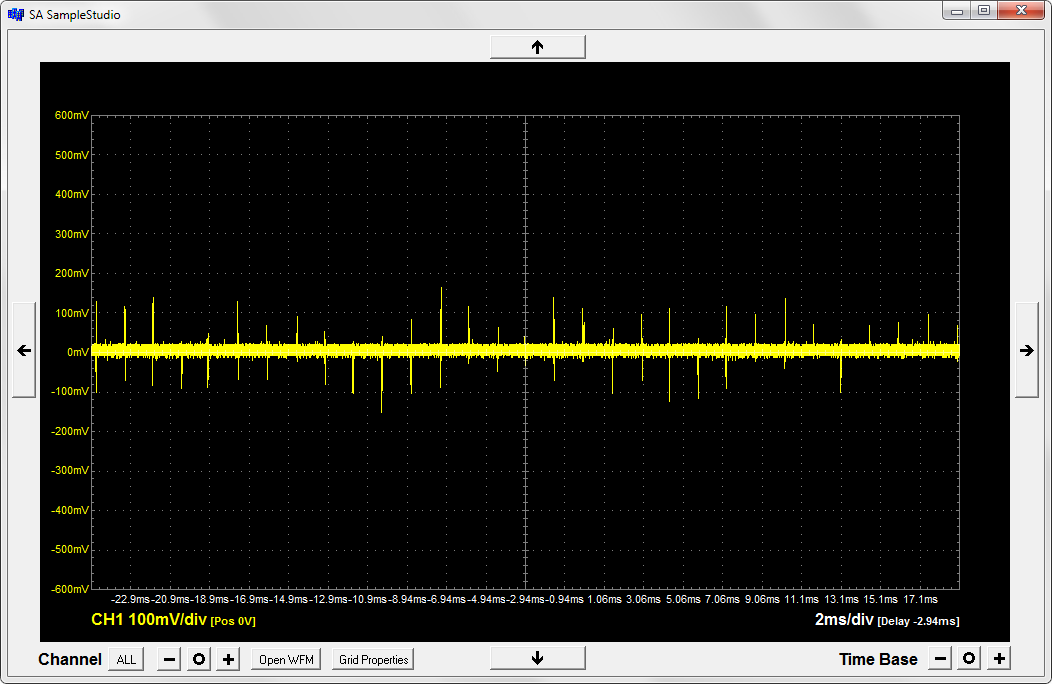Click the 300mV axis label
This screenshot has width=1052, height=684.
(x=72, y=234)
